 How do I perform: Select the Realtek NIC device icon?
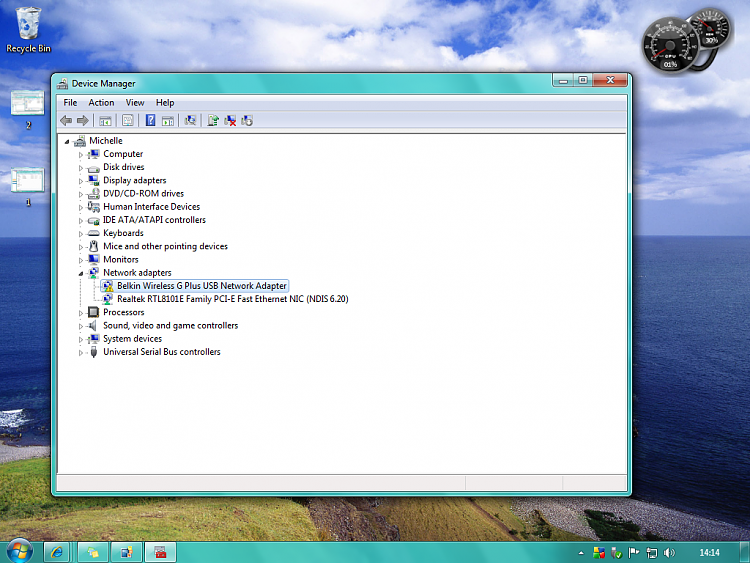click(108, 299)
